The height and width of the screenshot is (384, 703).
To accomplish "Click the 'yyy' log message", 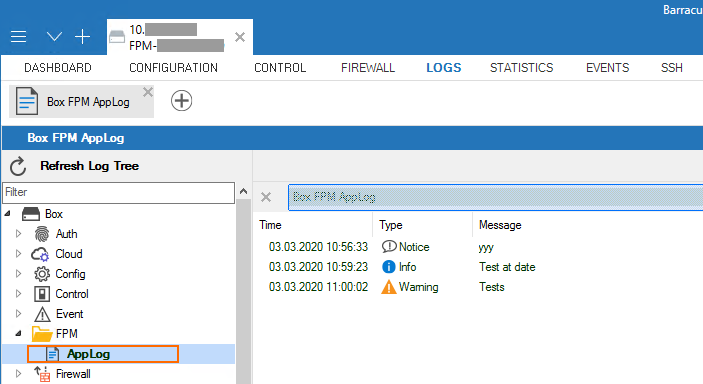I will tap(486, 248).
